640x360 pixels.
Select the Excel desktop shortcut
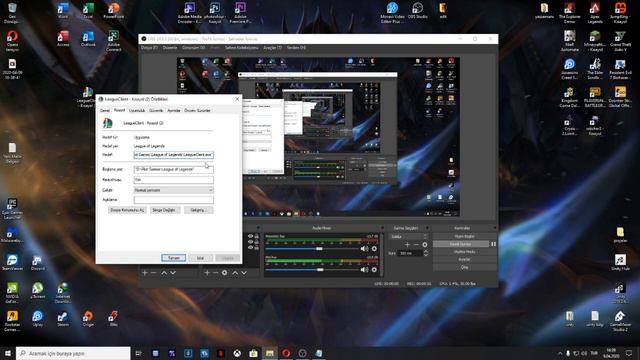pos(88,11)
